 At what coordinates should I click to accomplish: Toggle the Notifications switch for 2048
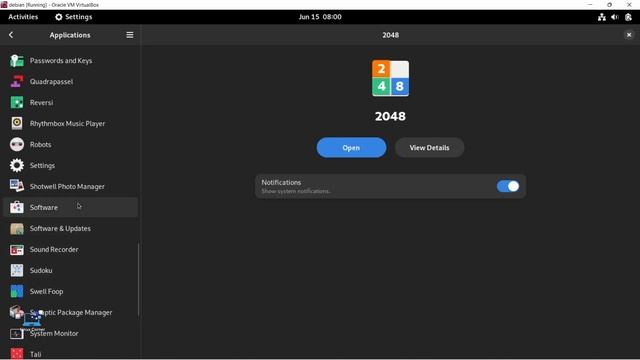(508, 186)
